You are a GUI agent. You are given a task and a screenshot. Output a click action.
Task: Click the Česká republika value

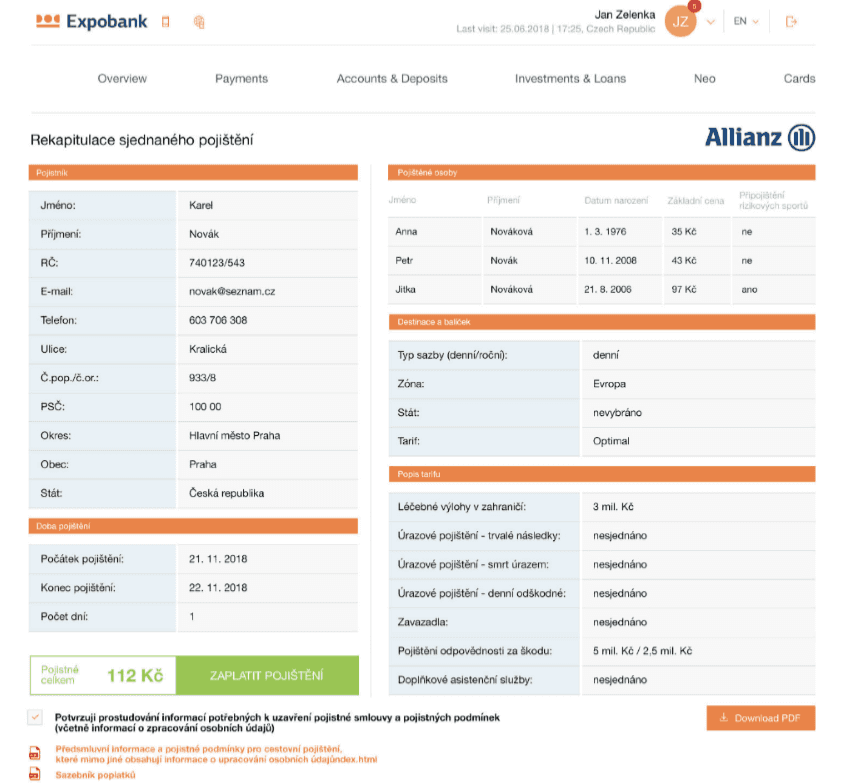tap(227, 493)
